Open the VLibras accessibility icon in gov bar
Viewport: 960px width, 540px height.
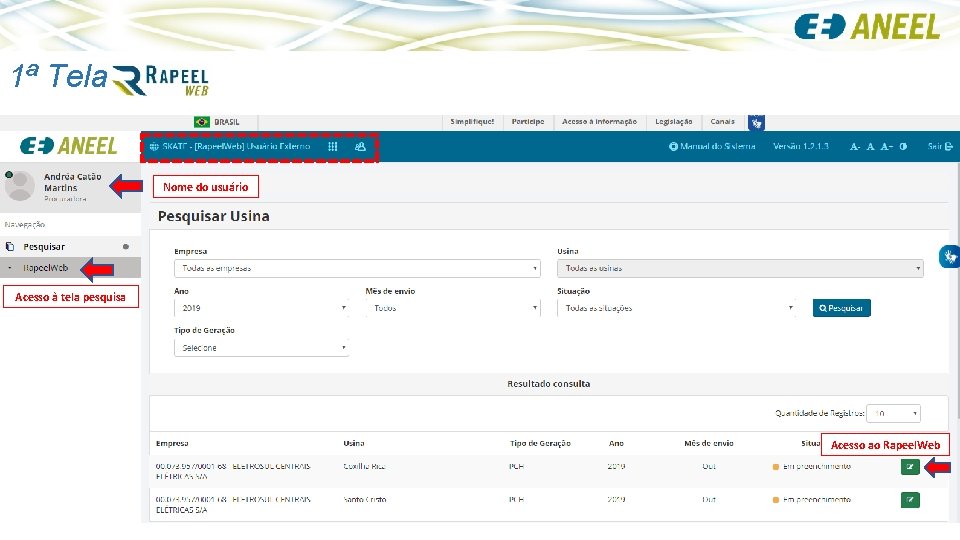click(756, 123)
